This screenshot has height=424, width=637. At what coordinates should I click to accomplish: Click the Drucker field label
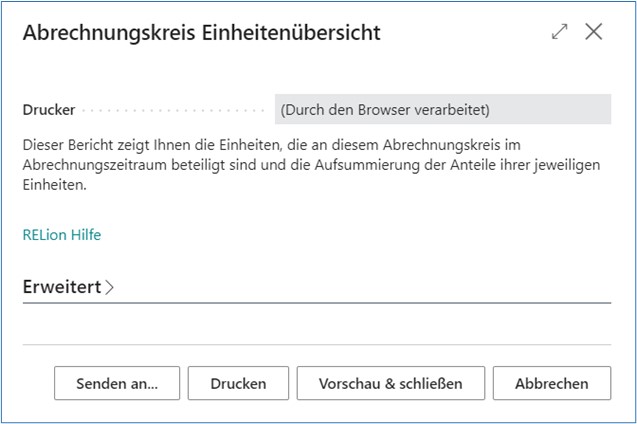point(48,110)
